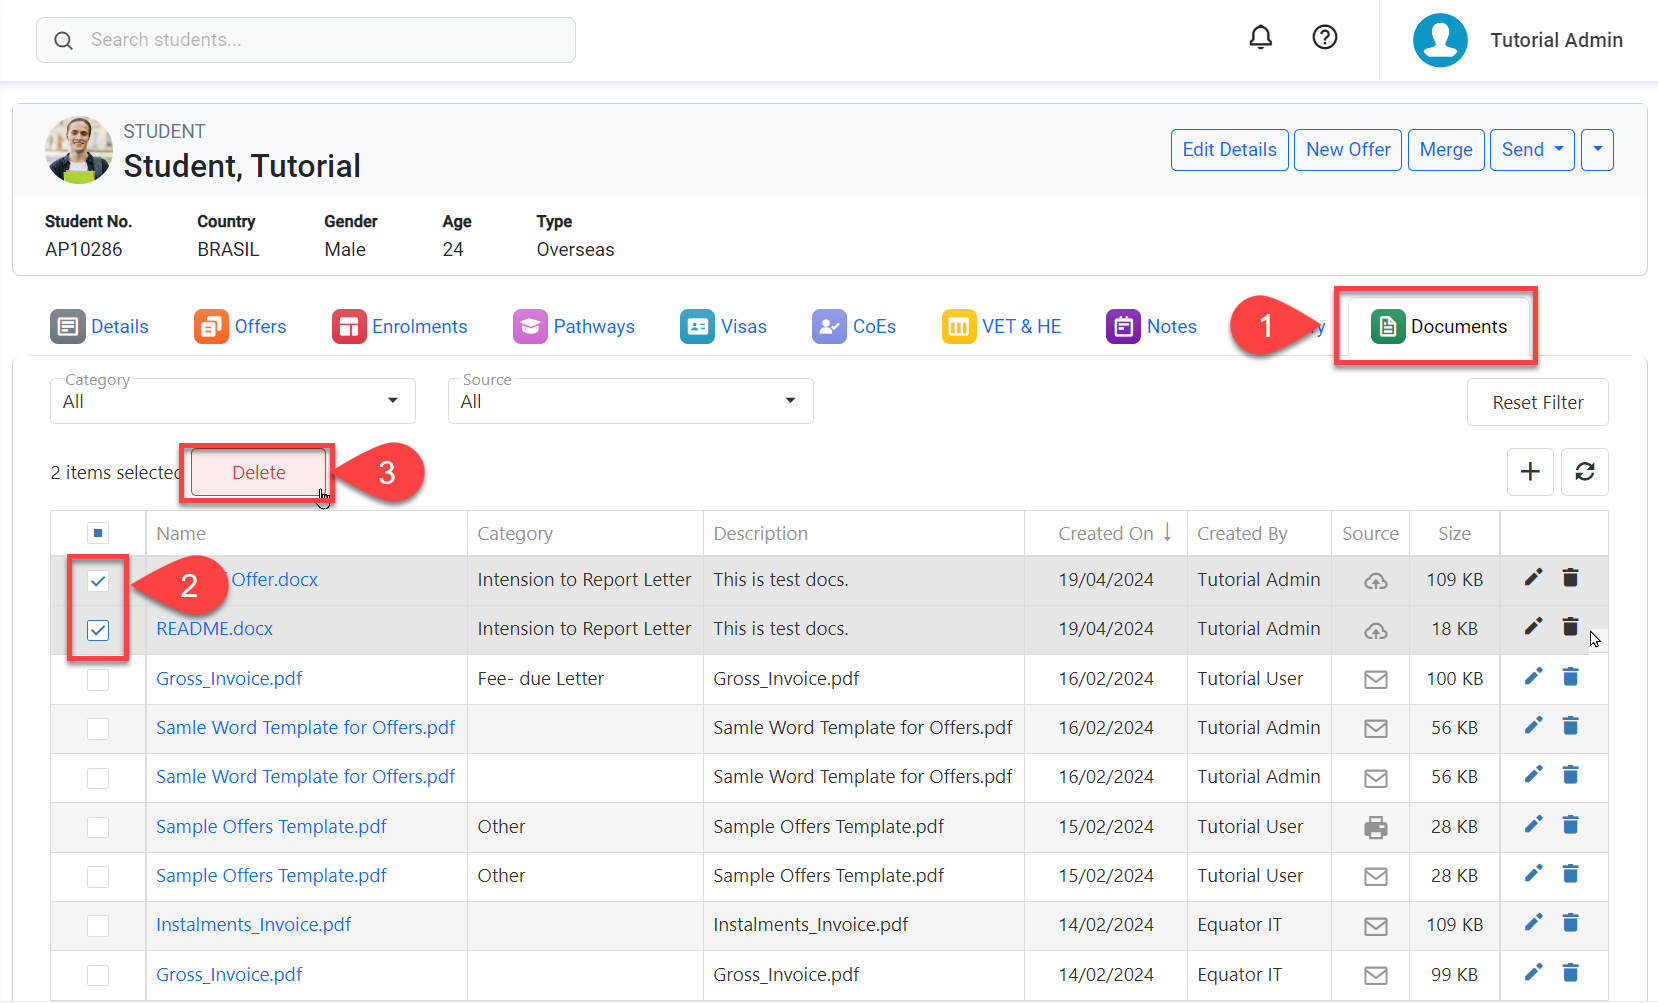Click the notification bell icon
The image size is (1658, 1004).
tap(1260, 38)
